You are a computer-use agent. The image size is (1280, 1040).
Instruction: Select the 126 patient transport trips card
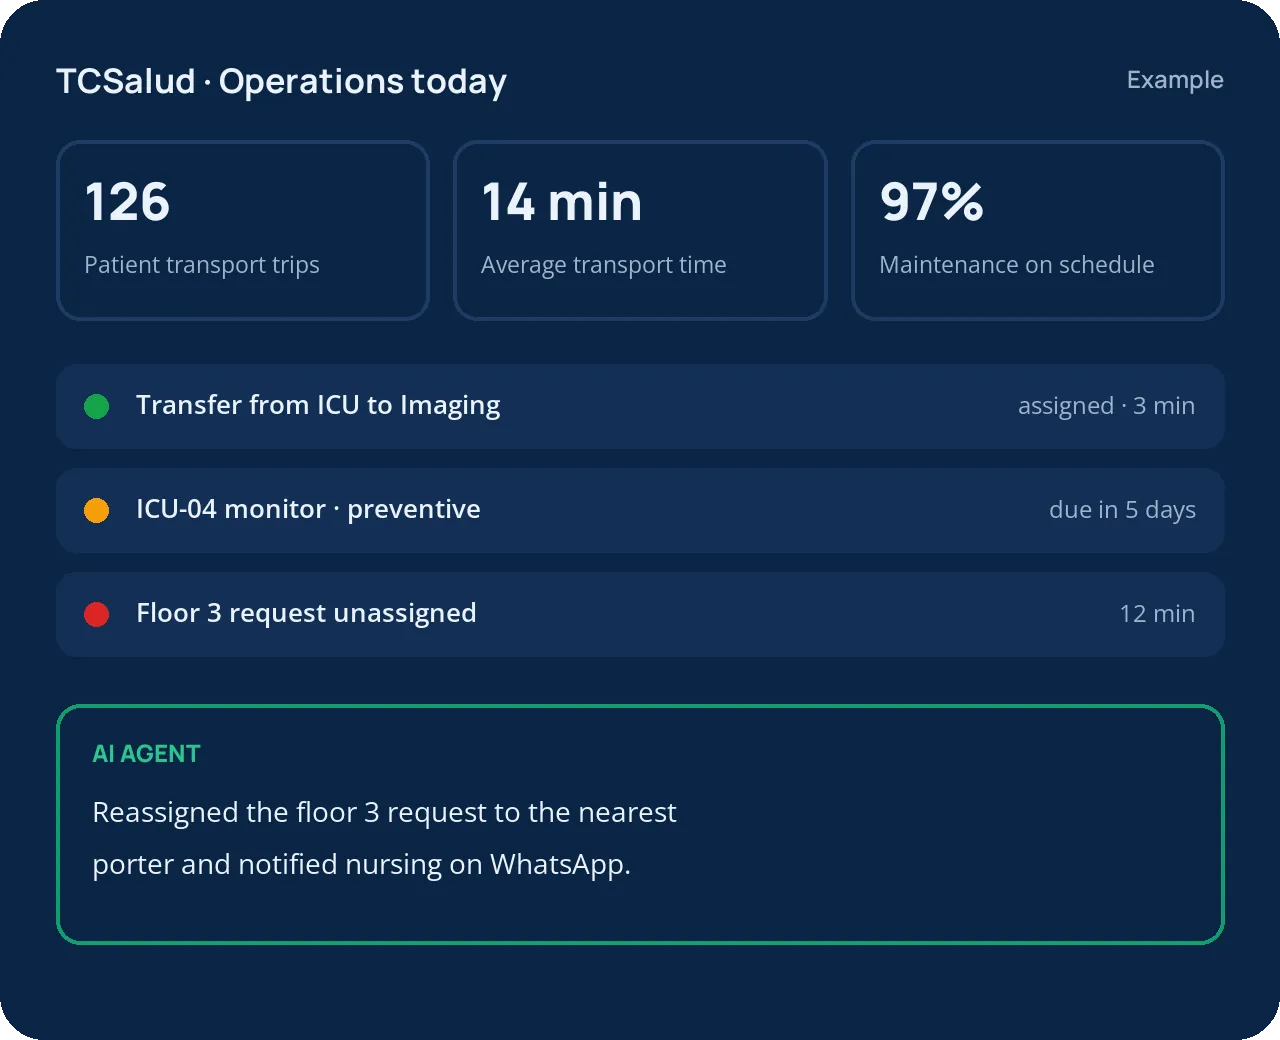pyautogui.click(x=243, y=230)
